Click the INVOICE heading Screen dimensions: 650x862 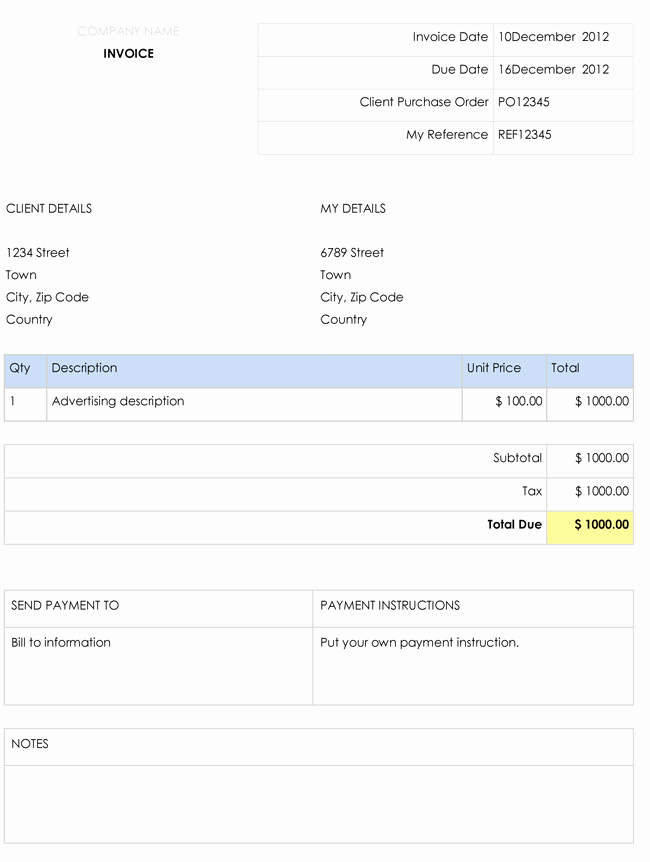click(x=128, y=53)
